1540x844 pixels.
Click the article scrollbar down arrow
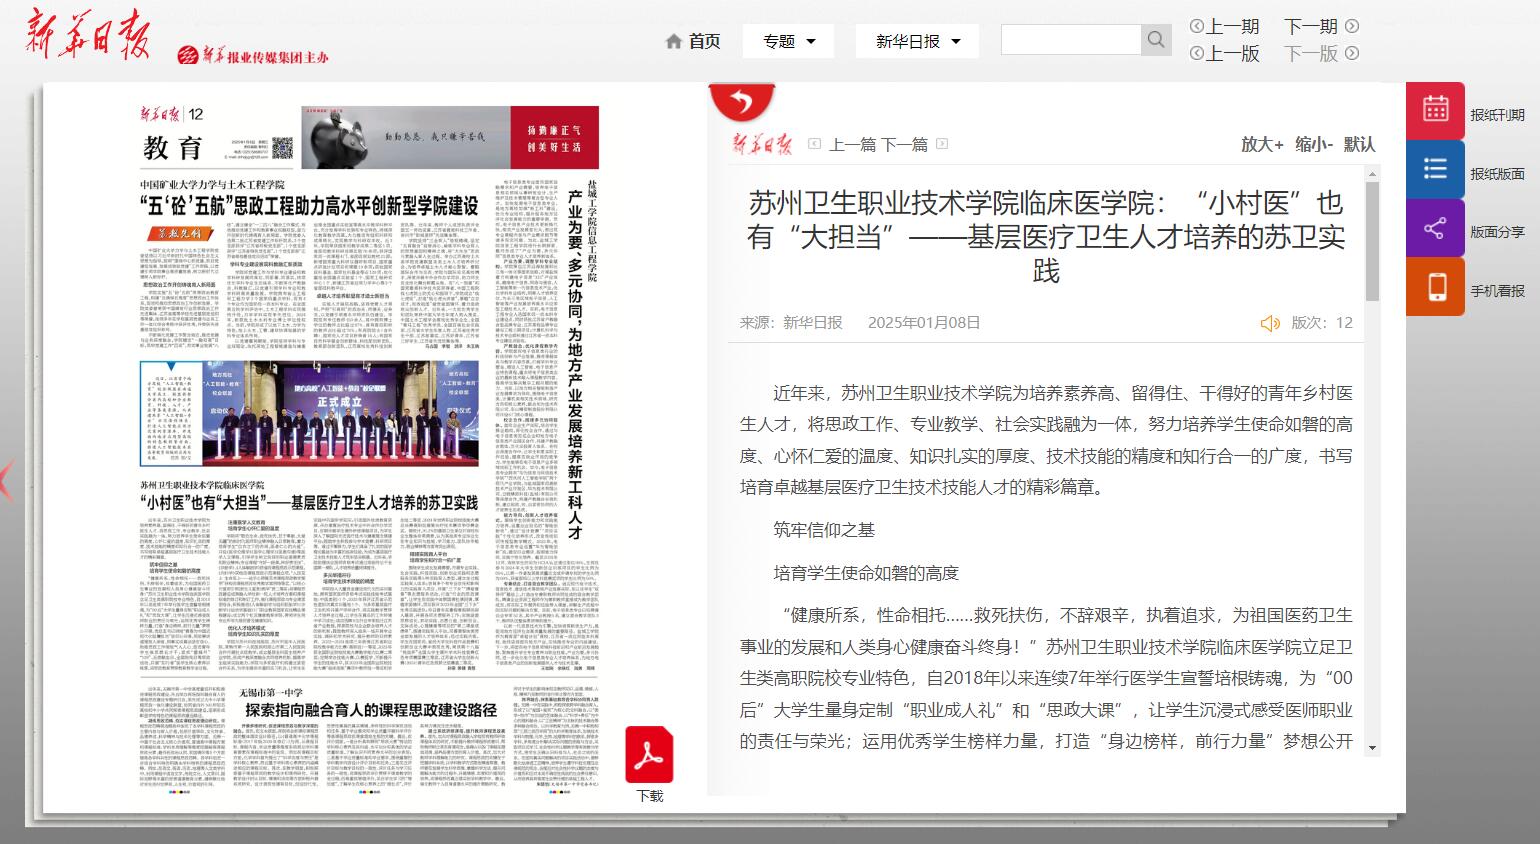1372,747
